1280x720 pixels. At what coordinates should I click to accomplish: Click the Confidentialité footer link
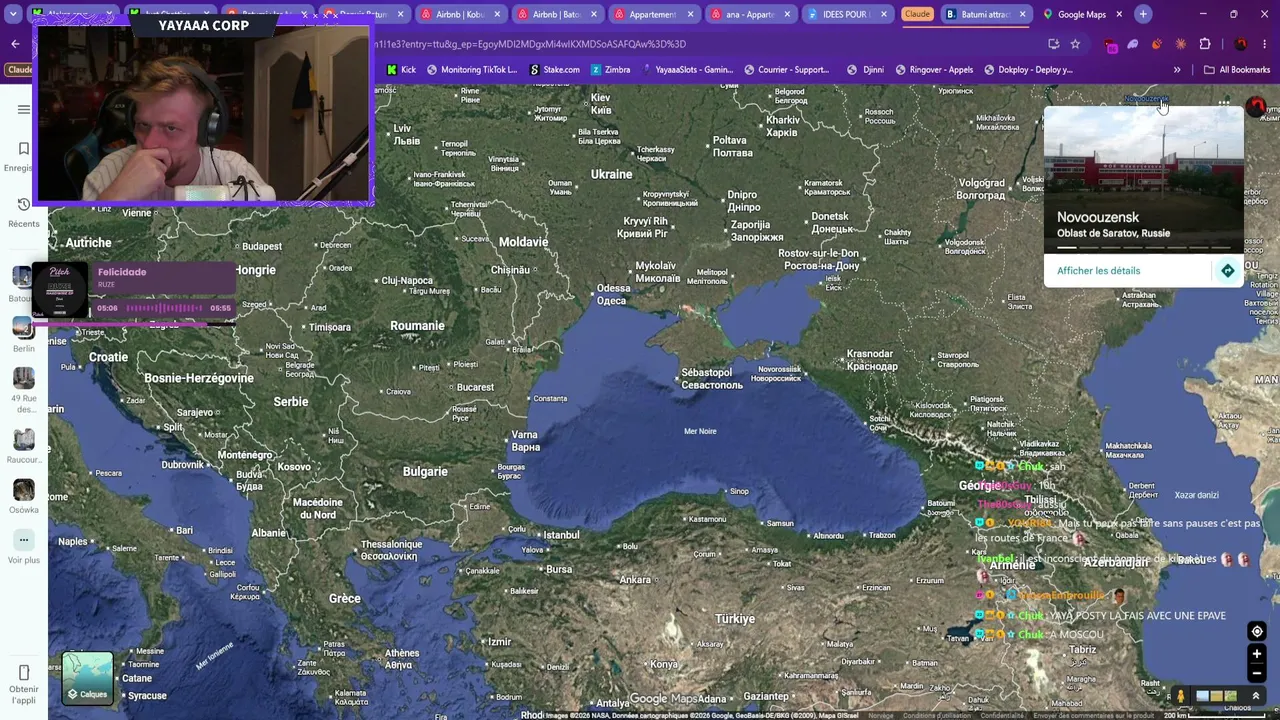[x=1002, y=715]
